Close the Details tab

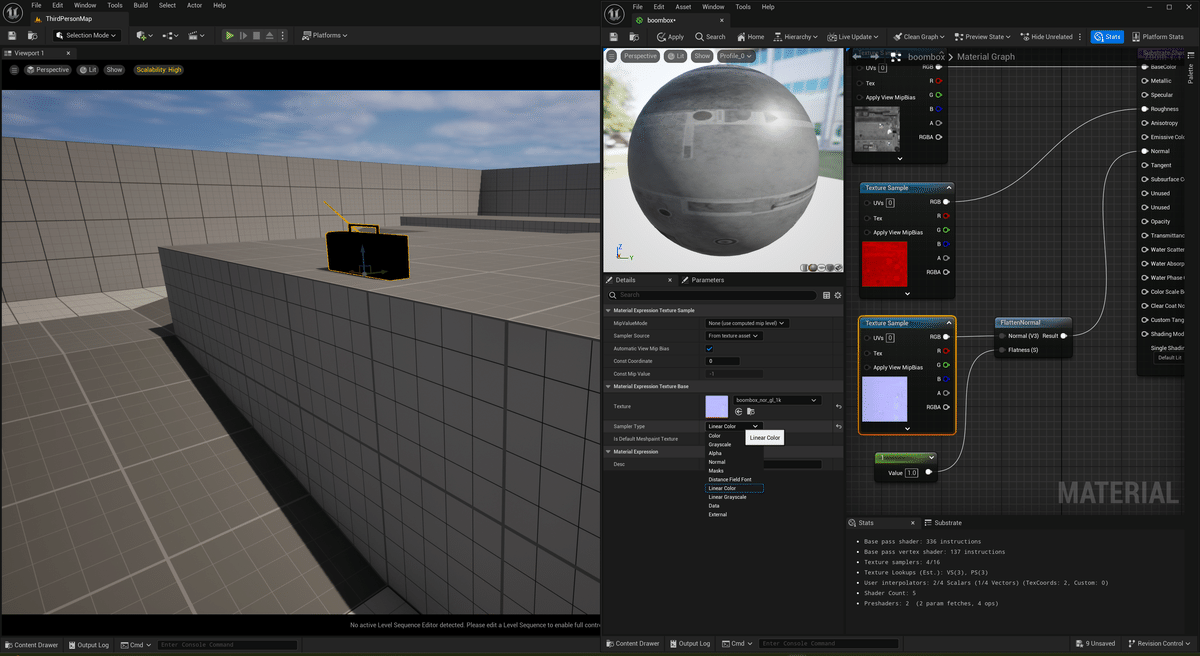click(668, 280)
